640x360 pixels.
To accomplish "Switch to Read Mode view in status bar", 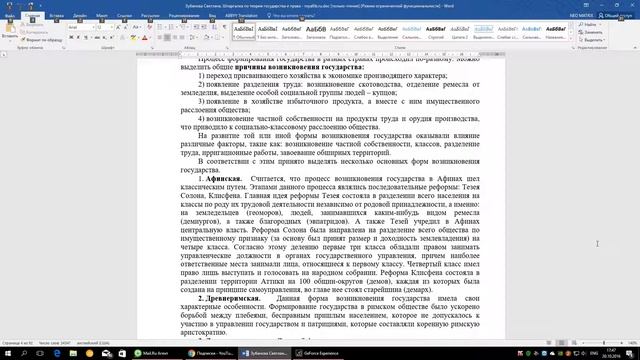I will click(549, 343).
